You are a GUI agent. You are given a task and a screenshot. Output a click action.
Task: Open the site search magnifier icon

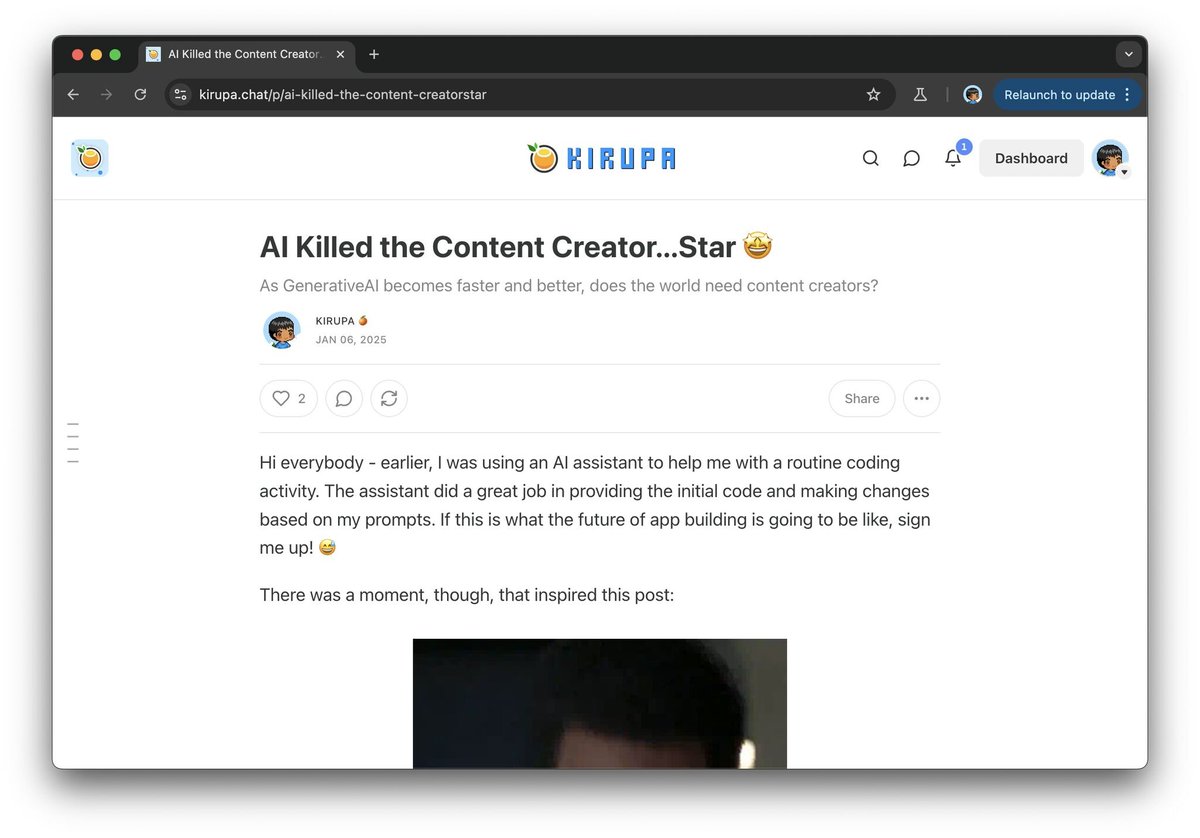[x=871, y=158]
